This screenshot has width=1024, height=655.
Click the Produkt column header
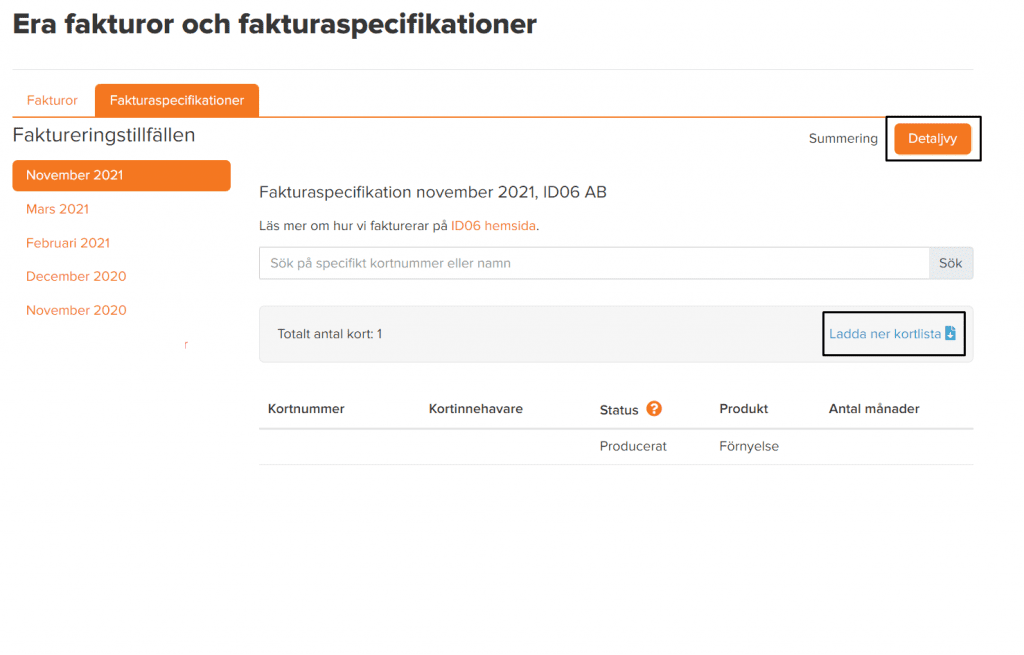pos(743,409)
